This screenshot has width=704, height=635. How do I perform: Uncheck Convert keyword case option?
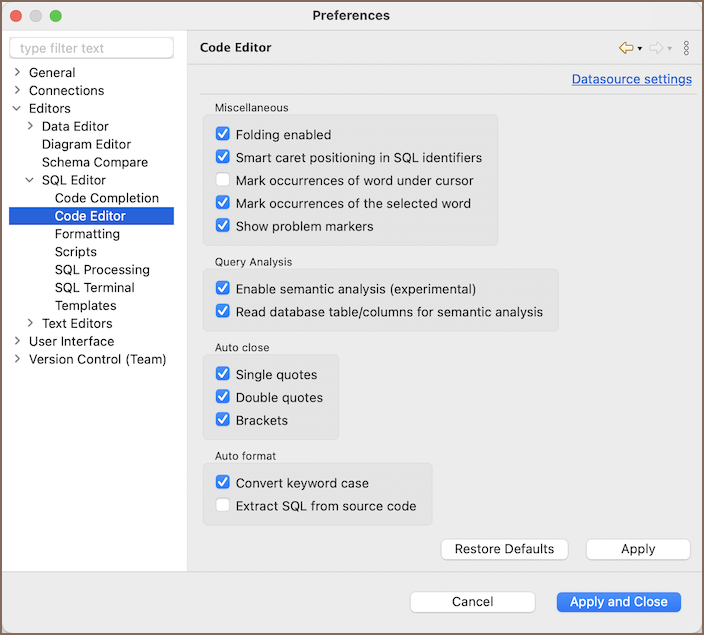coord(223,483)
